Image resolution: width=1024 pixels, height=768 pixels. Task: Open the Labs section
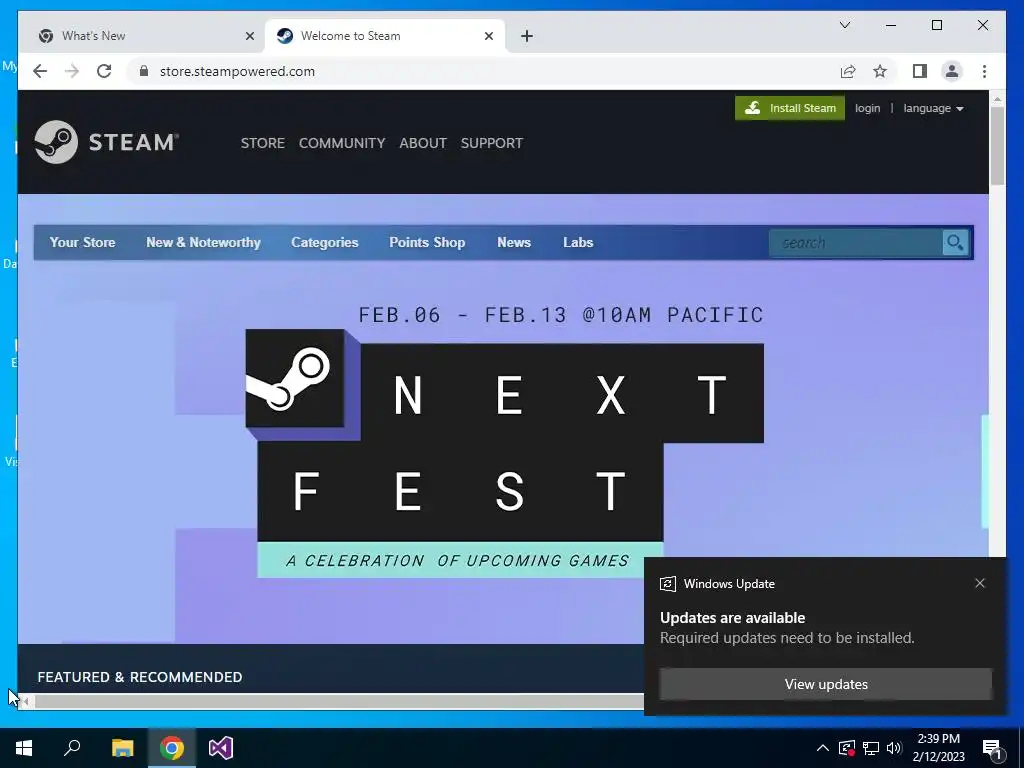(x=578, y=242)
